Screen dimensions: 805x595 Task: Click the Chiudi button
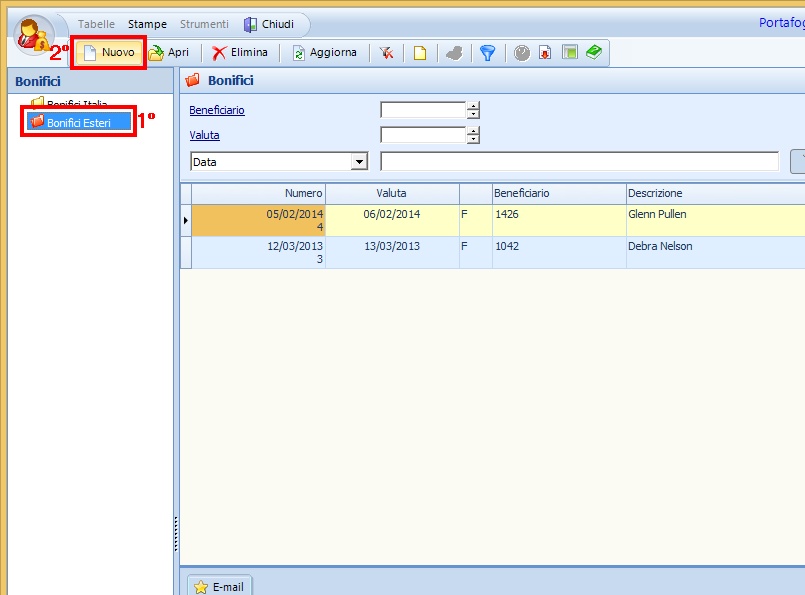coord(269,24)
